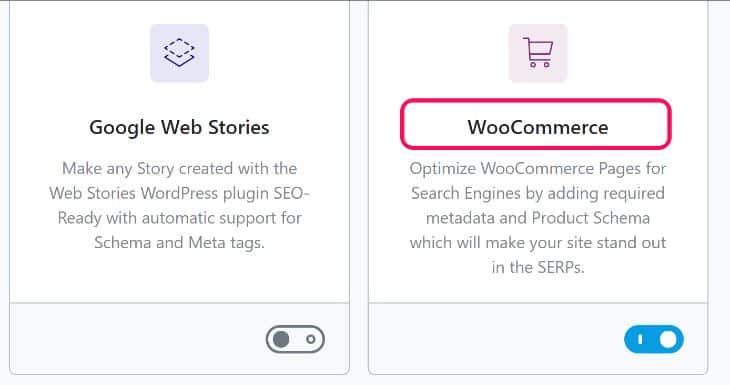Click the Google Web Stories card footer area

pyautogui.click(x=179, y=338)
